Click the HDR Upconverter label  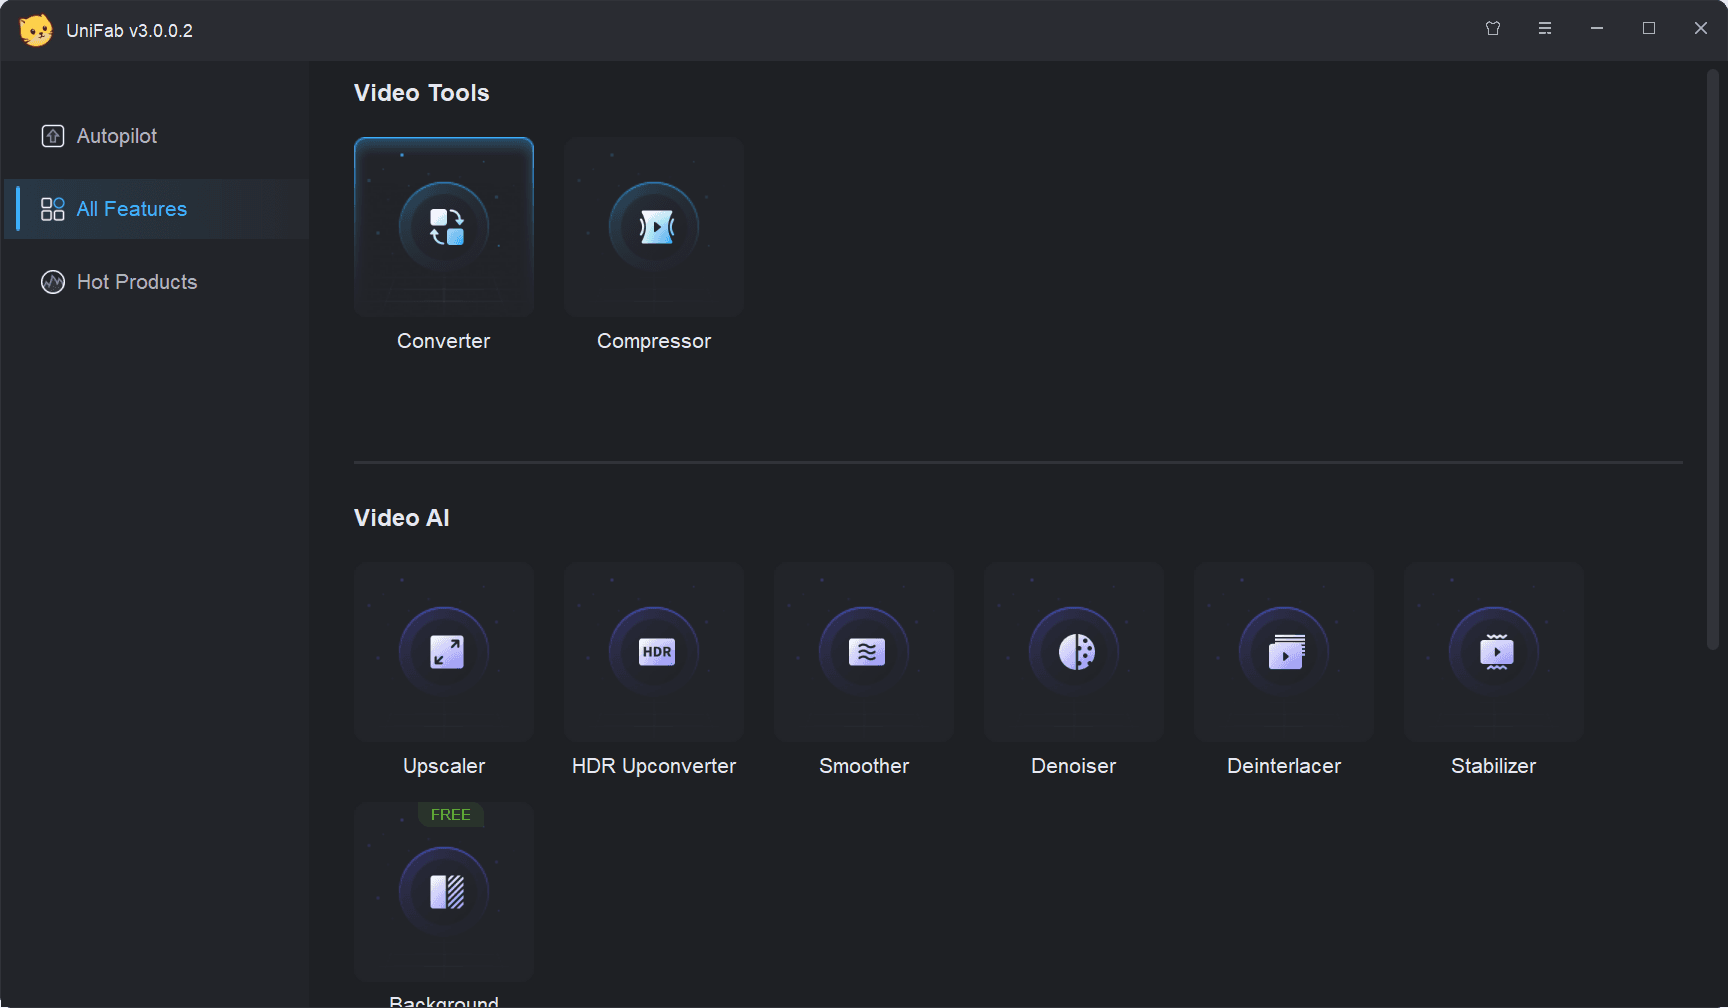pyautogui.click(x=654, y=766)
